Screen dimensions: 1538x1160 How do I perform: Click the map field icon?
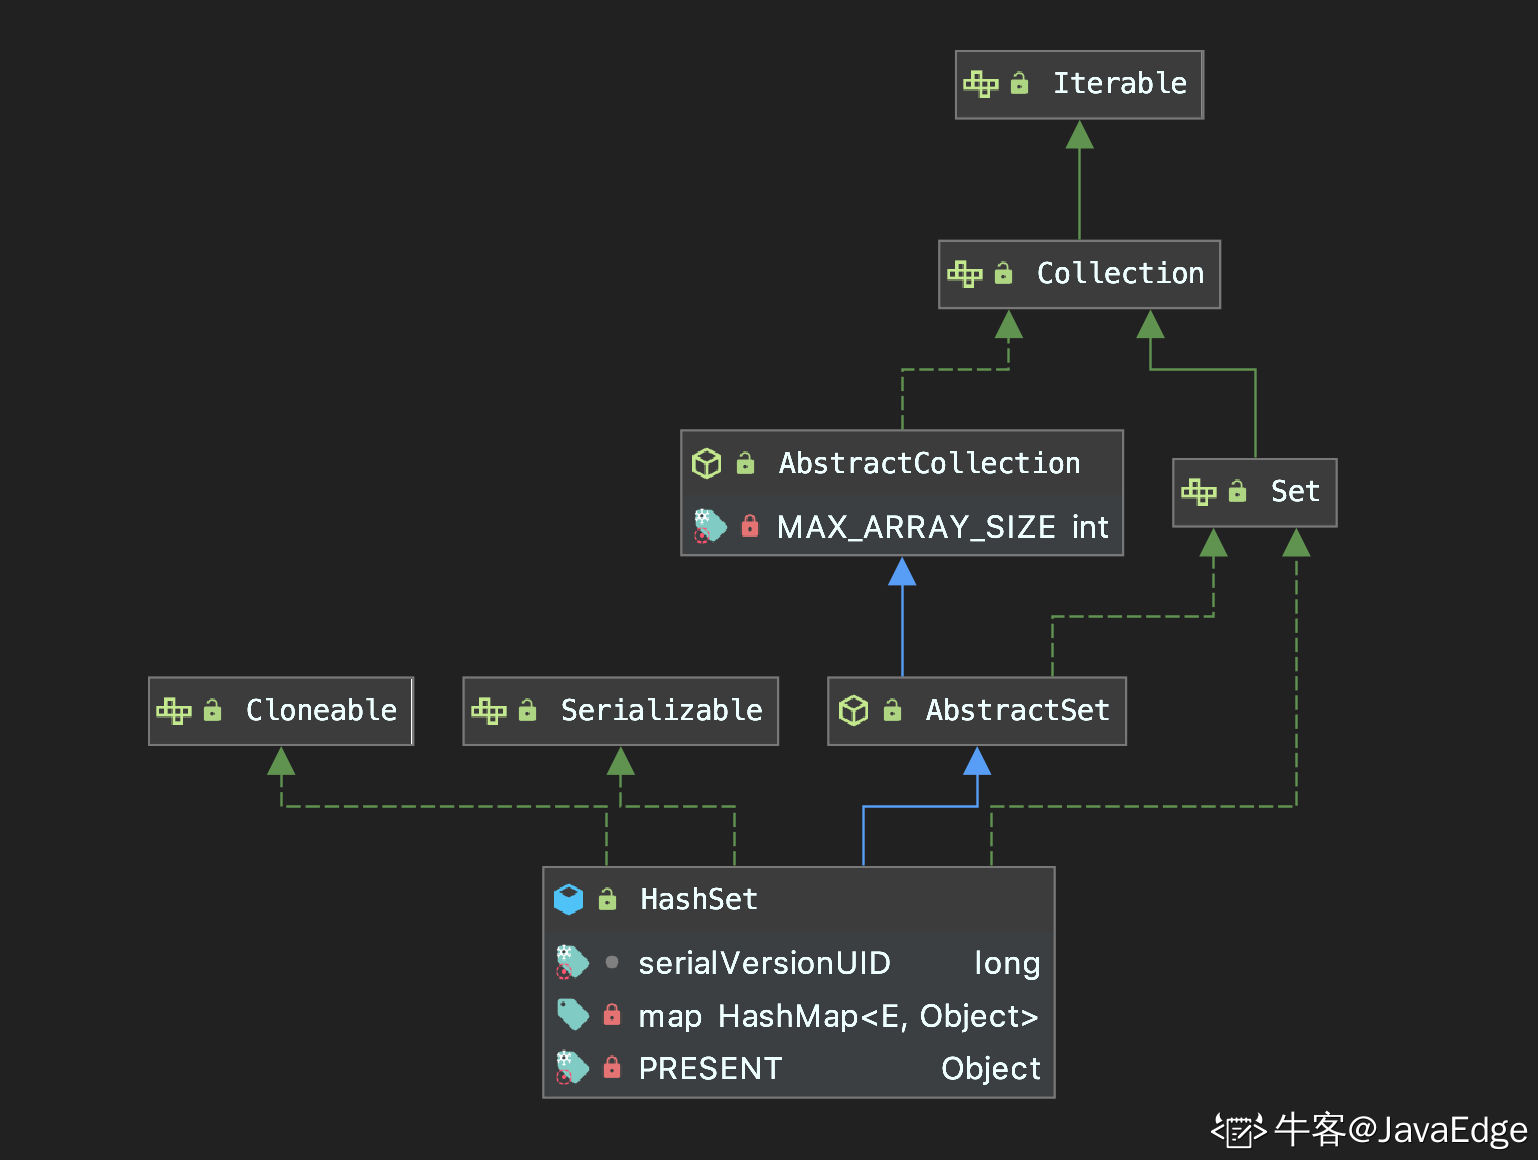573,1015
